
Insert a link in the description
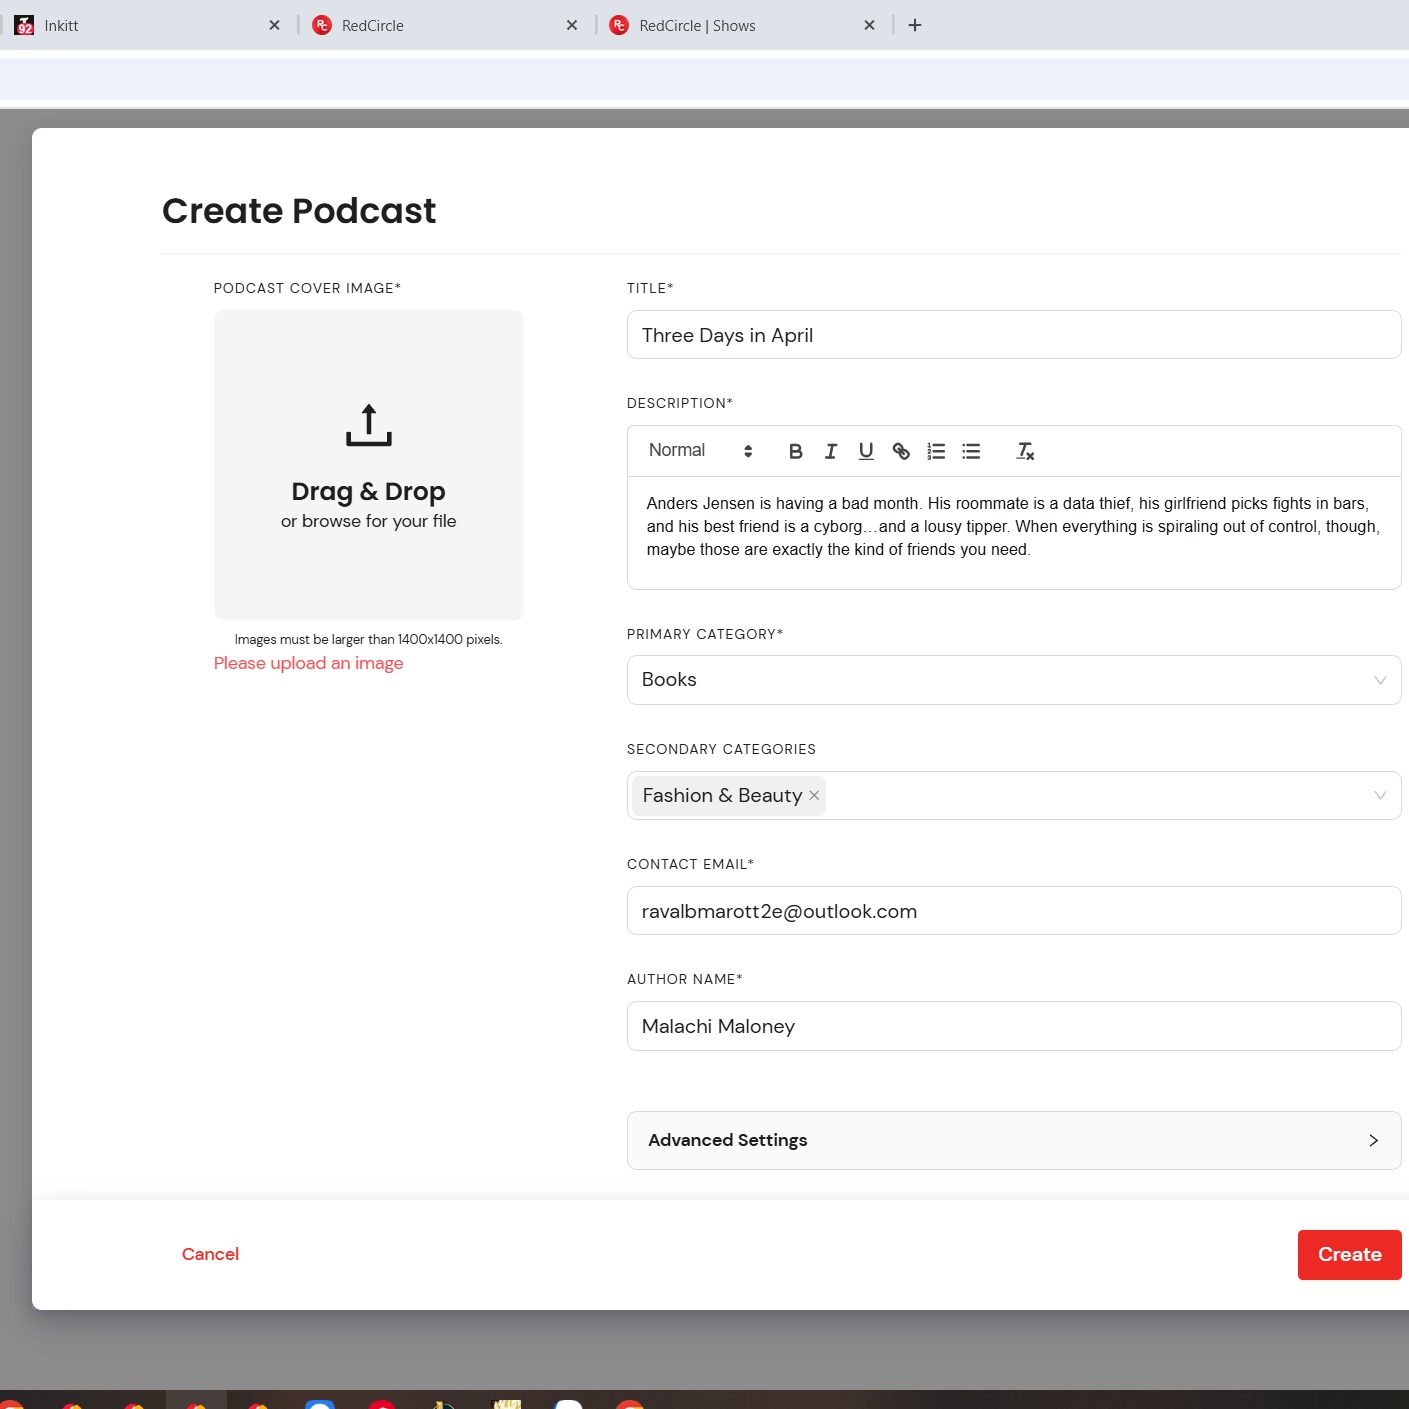(901, 451)
